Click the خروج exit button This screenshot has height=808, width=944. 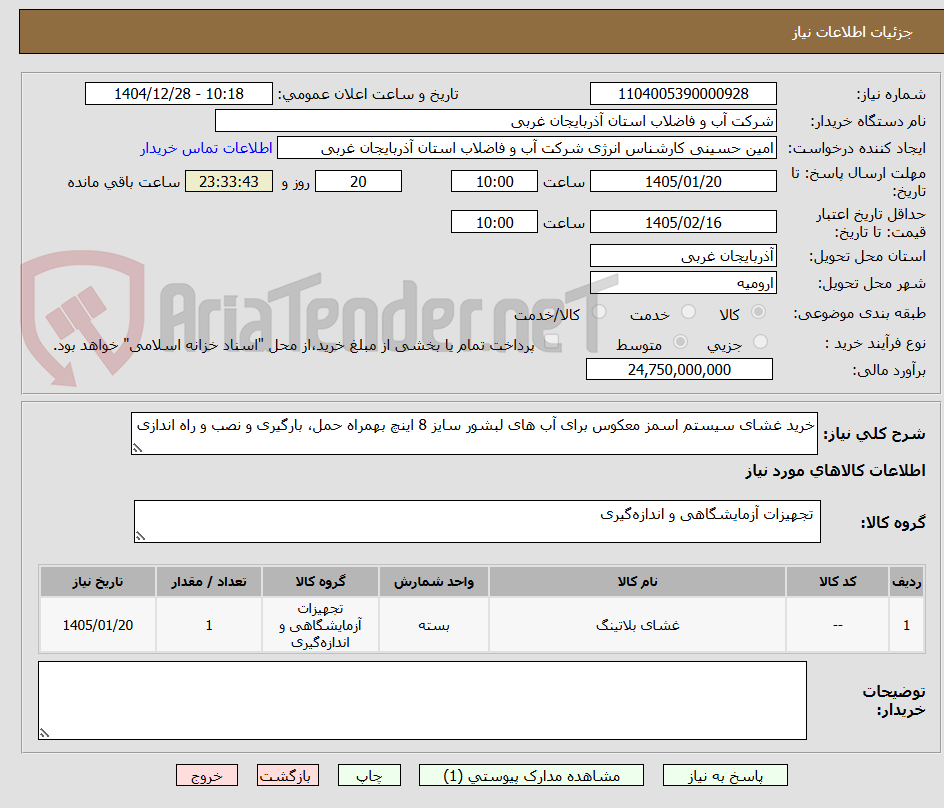[x=207, y=775]
